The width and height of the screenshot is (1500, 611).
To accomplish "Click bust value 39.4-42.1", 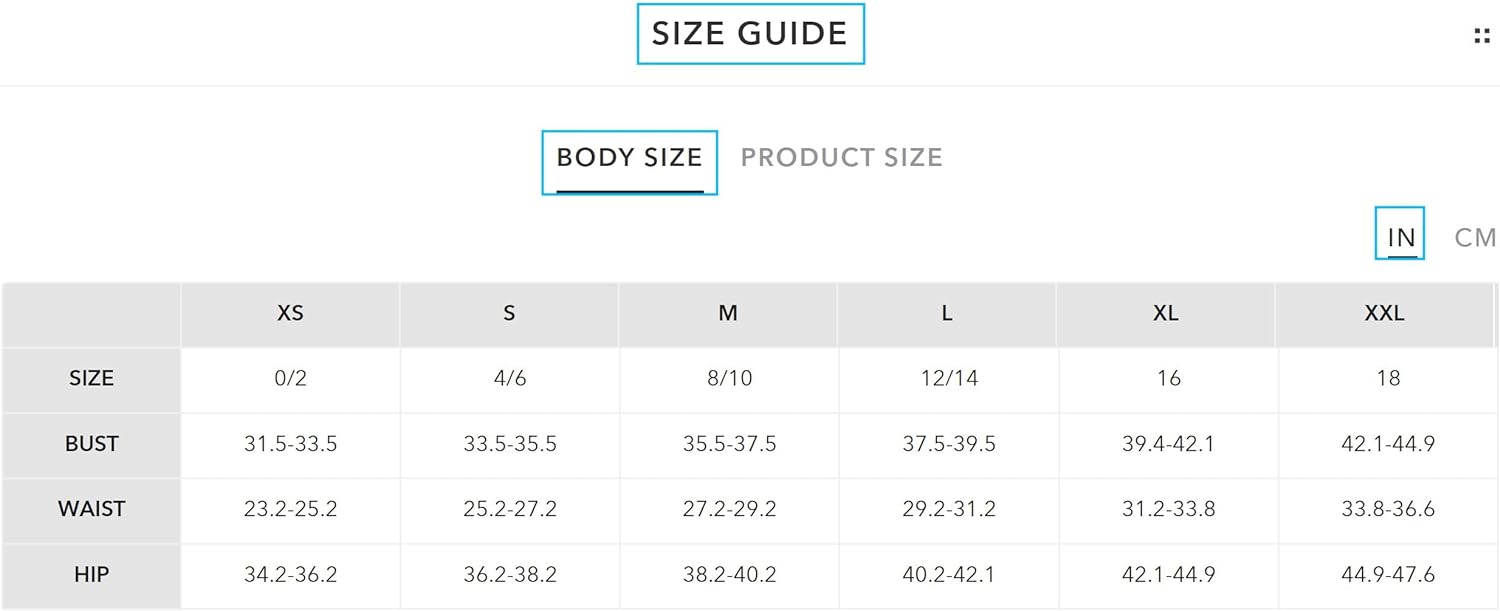I will pos(1168,444).
